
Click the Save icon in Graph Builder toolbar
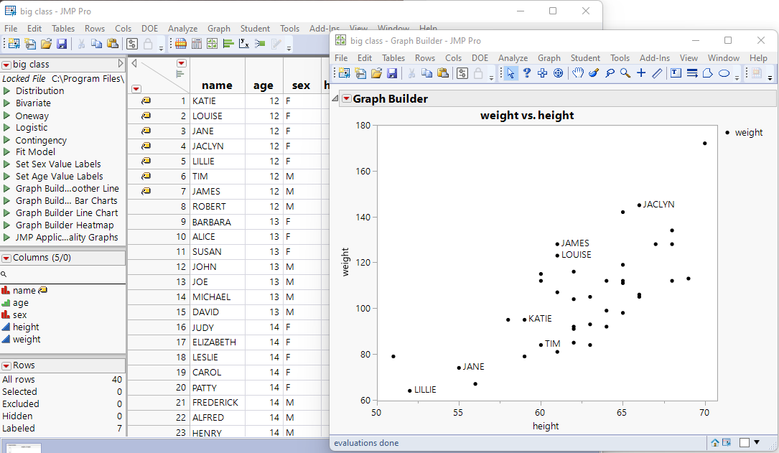[392, 73]
